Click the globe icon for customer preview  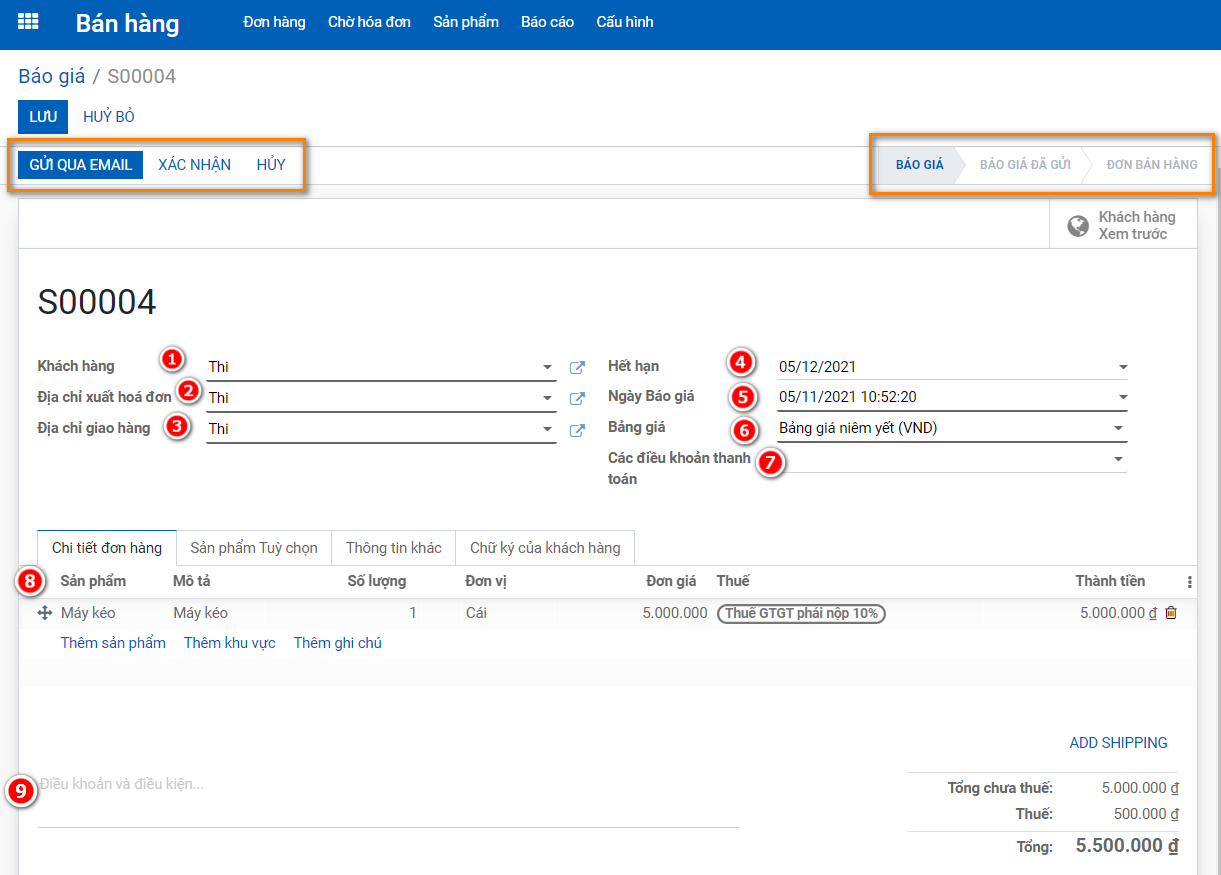click(x=1078, y=225)
